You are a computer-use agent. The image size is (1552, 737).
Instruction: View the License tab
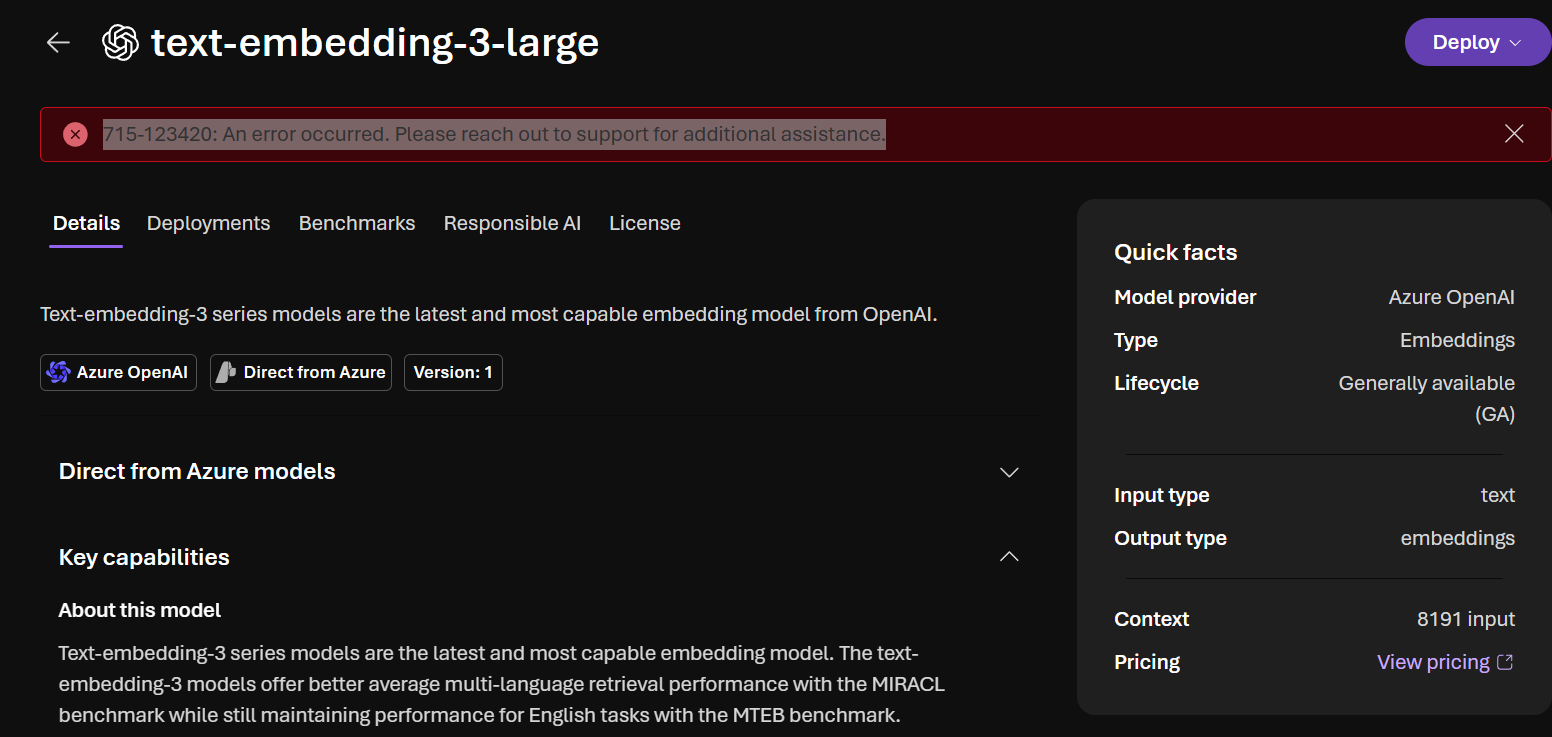click(645, 223)
